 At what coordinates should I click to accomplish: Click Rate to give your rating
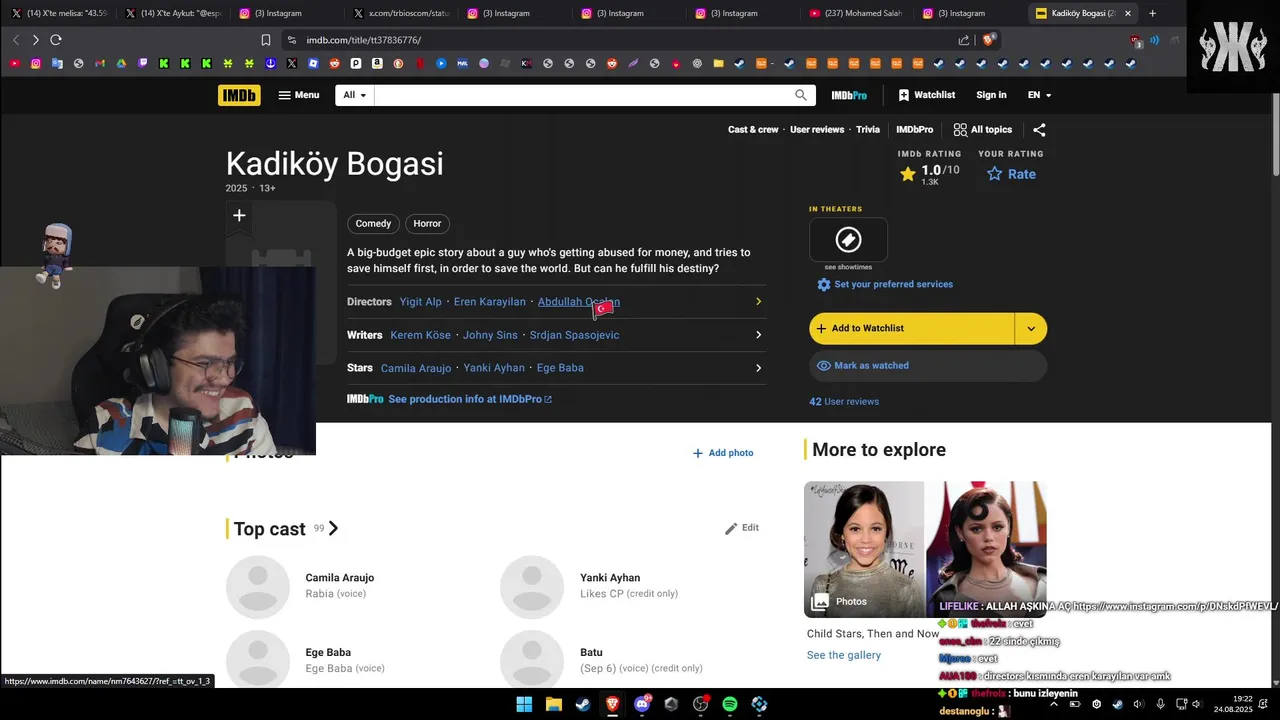(x=1011, y=174)
